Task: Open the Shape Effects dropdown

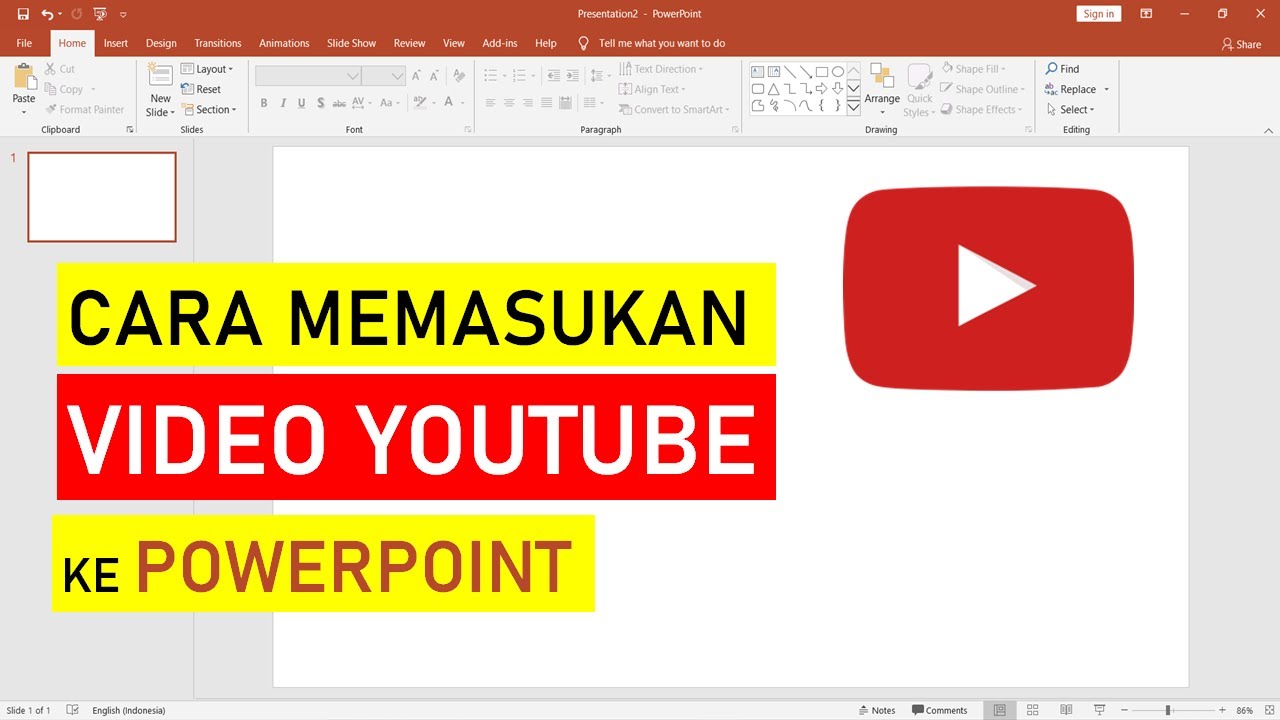Action: tap(981, 110)
